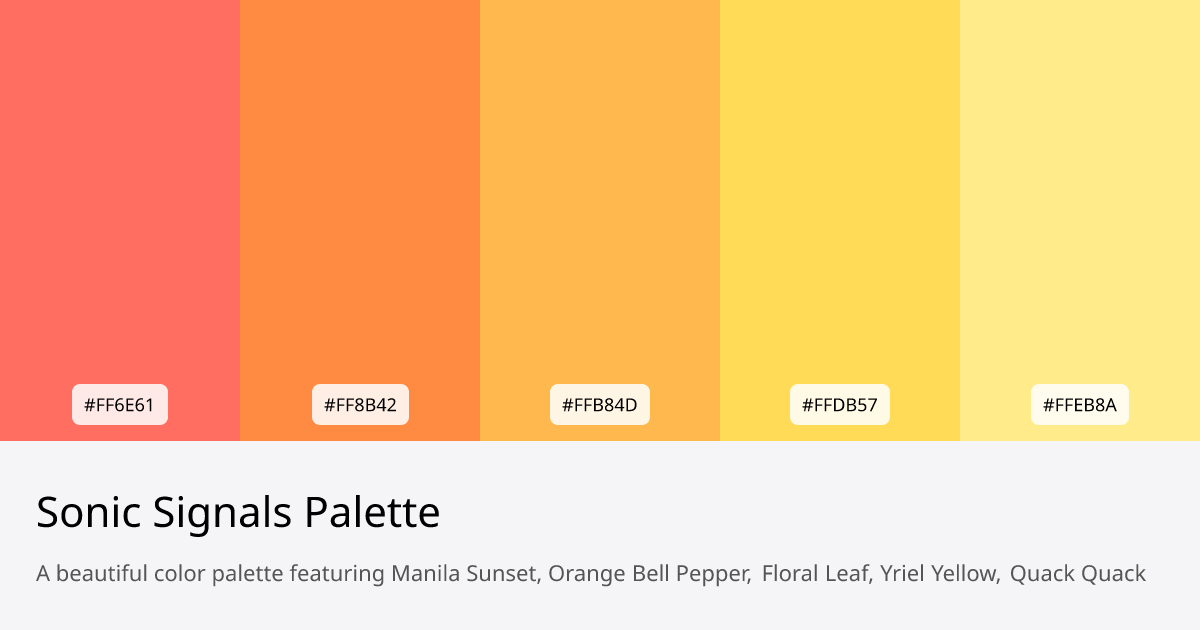Click the word "Palette" in the heading
The image size is (1200, 630).
(x=372, y=513)
